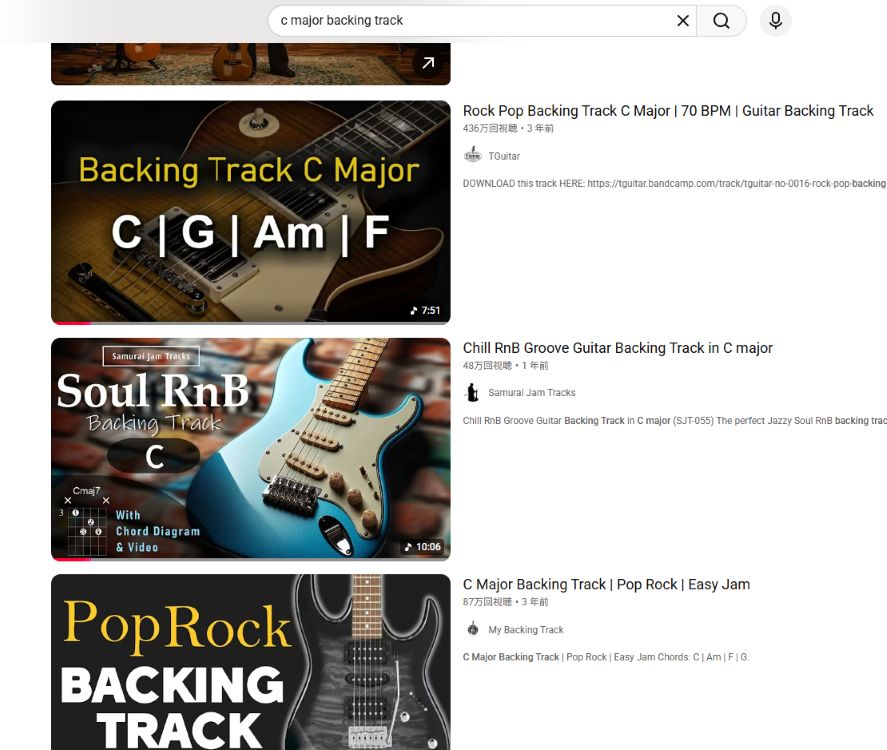Open the TGuitar channel name
Viewport: 887px width, 750px height.
[x=504, y=156]
